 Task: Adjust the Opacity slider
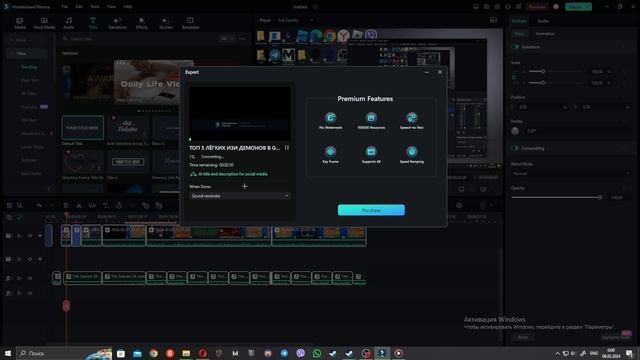point(557,198)
